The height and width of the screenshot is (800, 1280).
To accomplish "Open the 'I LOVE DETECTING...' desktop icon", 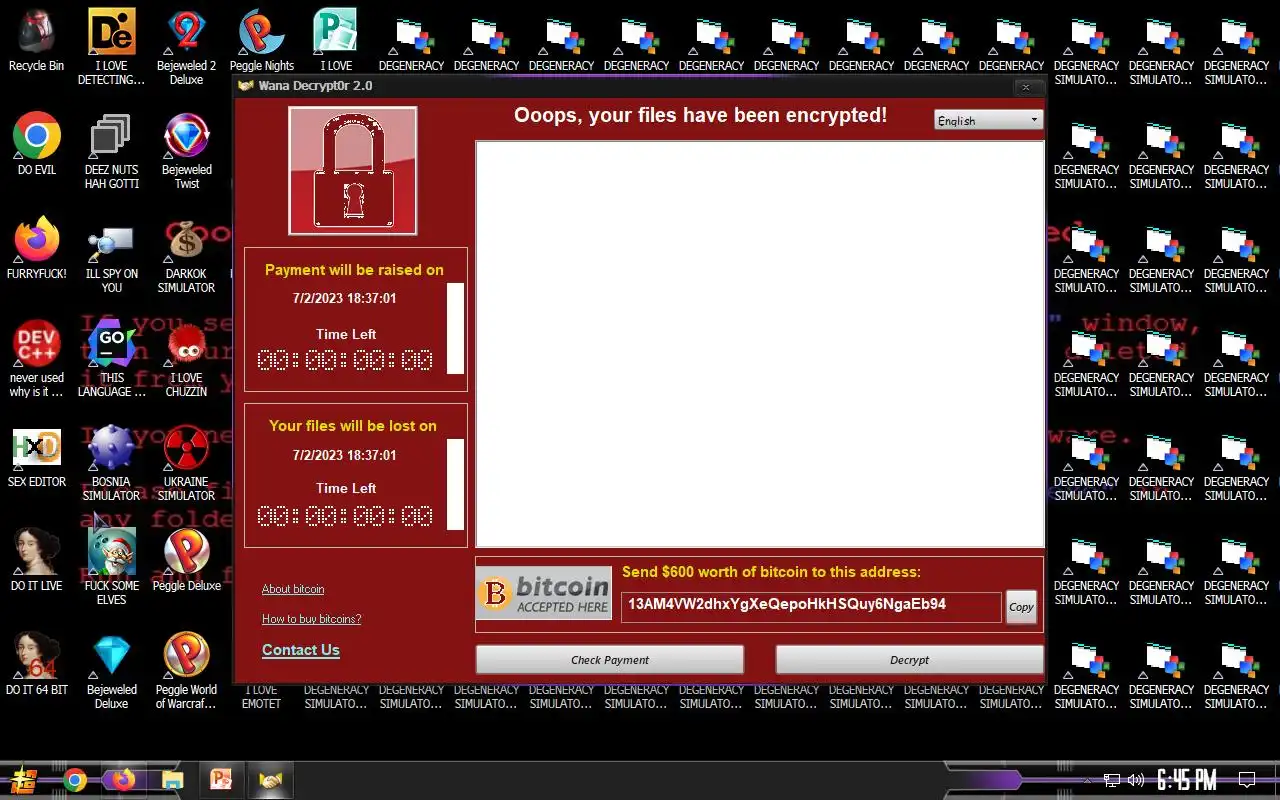I will click(x=111, y=46).
